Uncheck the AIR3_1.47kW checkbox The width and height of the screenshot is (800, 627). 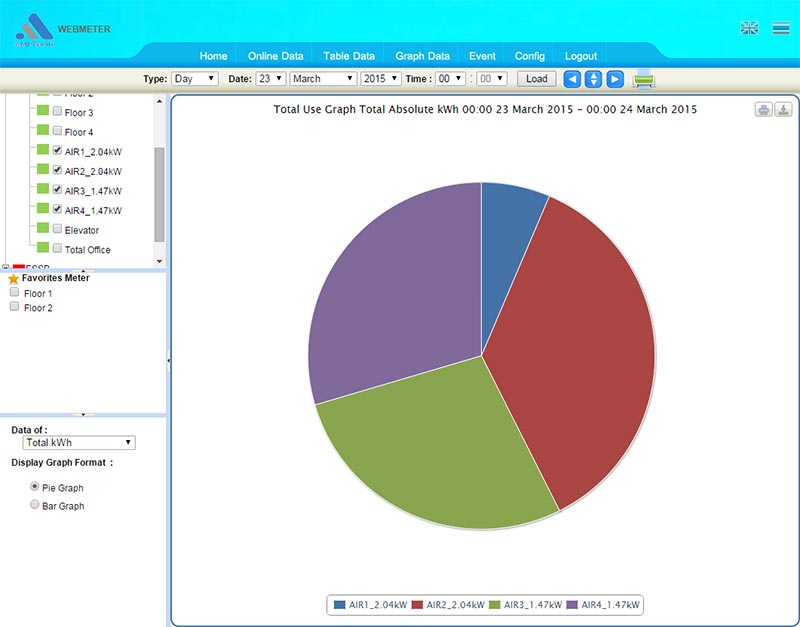pos(57,189)
